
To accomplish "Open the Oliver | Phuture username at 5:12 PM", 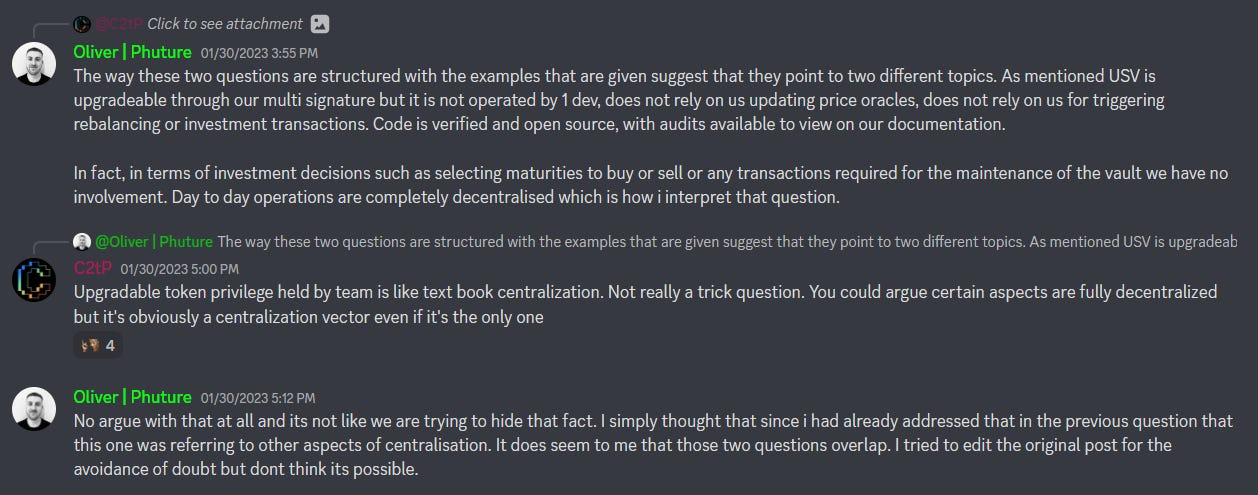I will tap(132, 398).
